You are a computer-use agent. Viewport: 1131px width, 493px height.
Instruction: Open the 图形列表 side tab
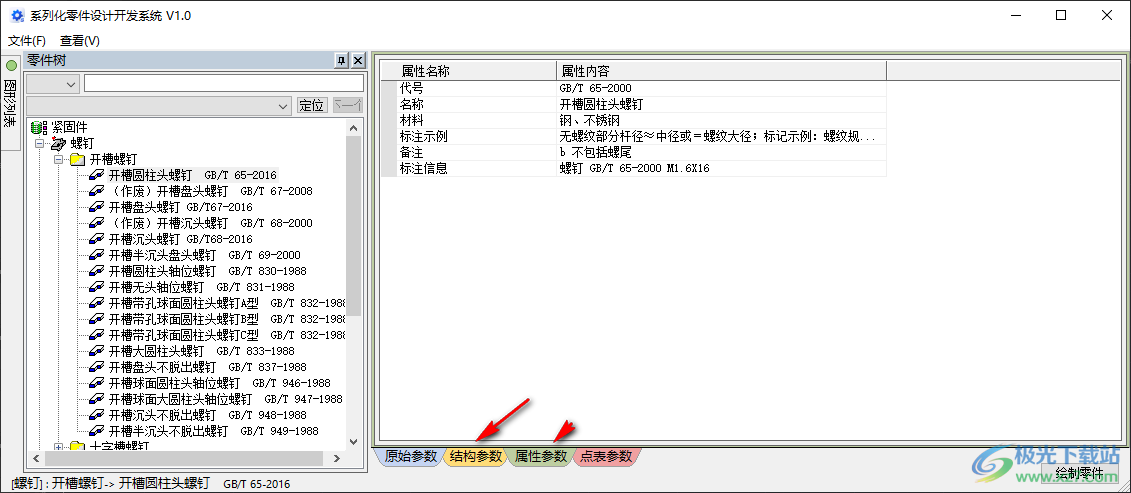tap(11, 102)
